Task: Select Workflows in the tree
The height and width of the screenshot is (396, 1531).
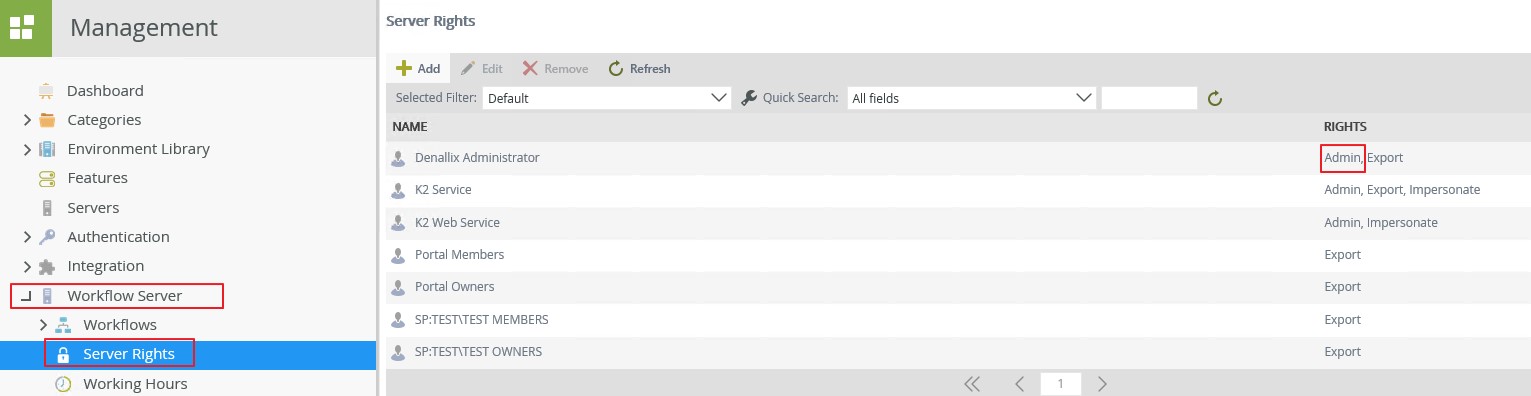Action: click(120, 325)
